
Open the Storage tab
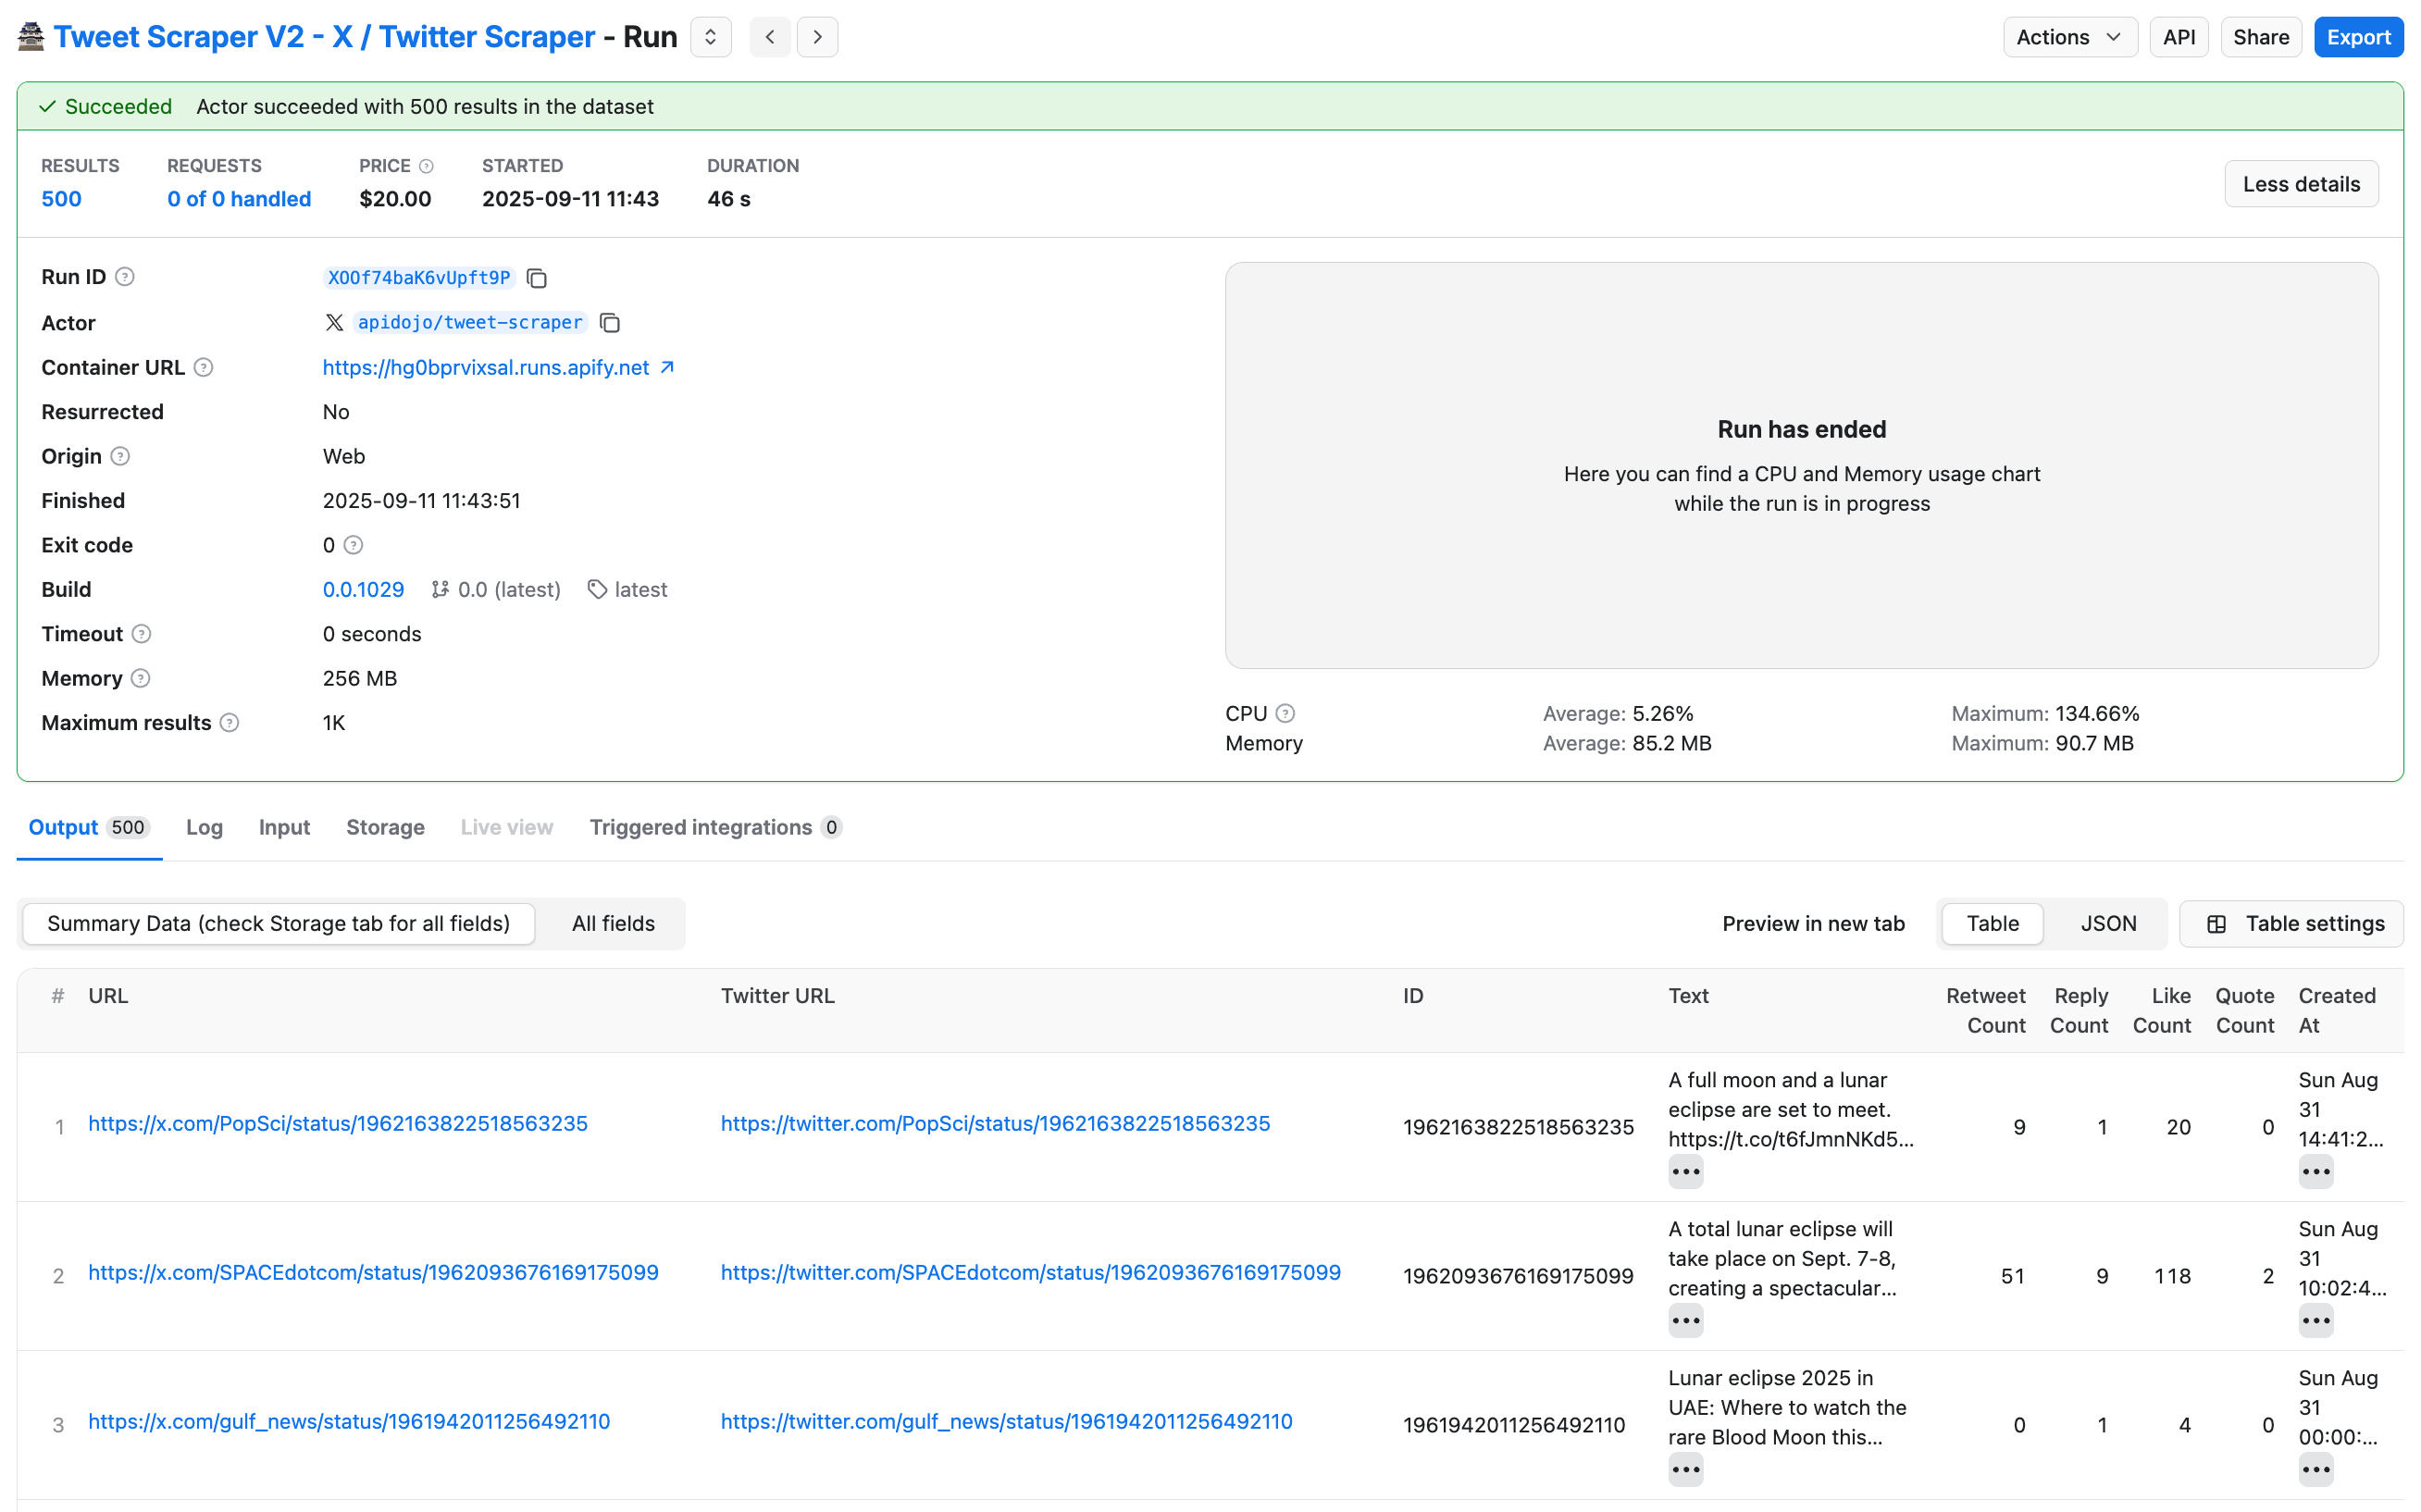[x=385, y=827]
